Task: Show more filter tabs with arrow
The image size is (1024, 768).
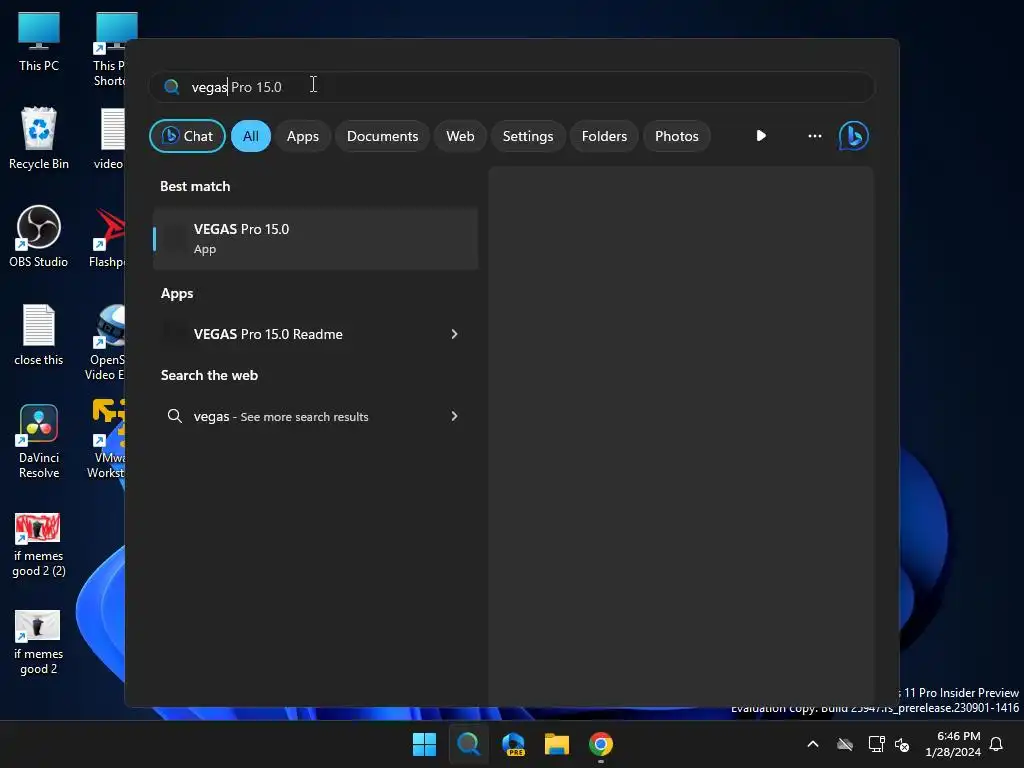Action: (761, 136)
